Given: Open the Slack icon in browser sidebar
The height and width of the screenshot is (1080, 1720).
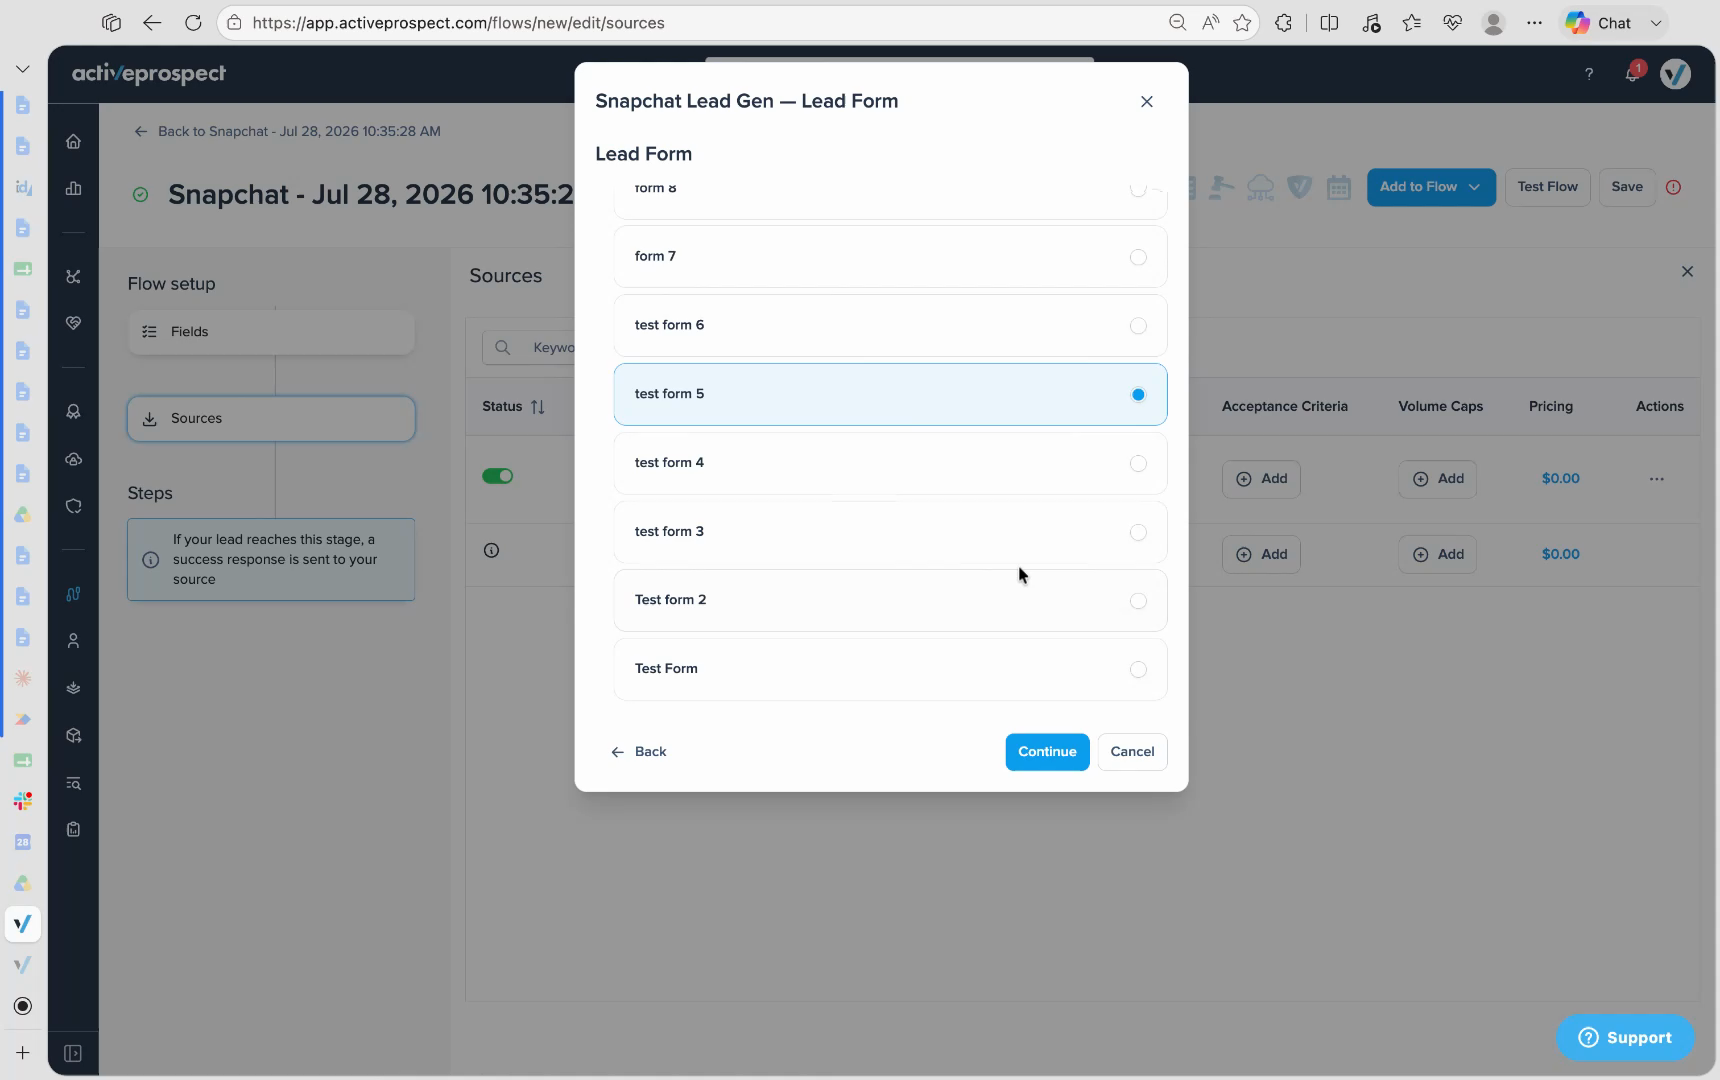Looking at the screenshot, I should (22, 802).
